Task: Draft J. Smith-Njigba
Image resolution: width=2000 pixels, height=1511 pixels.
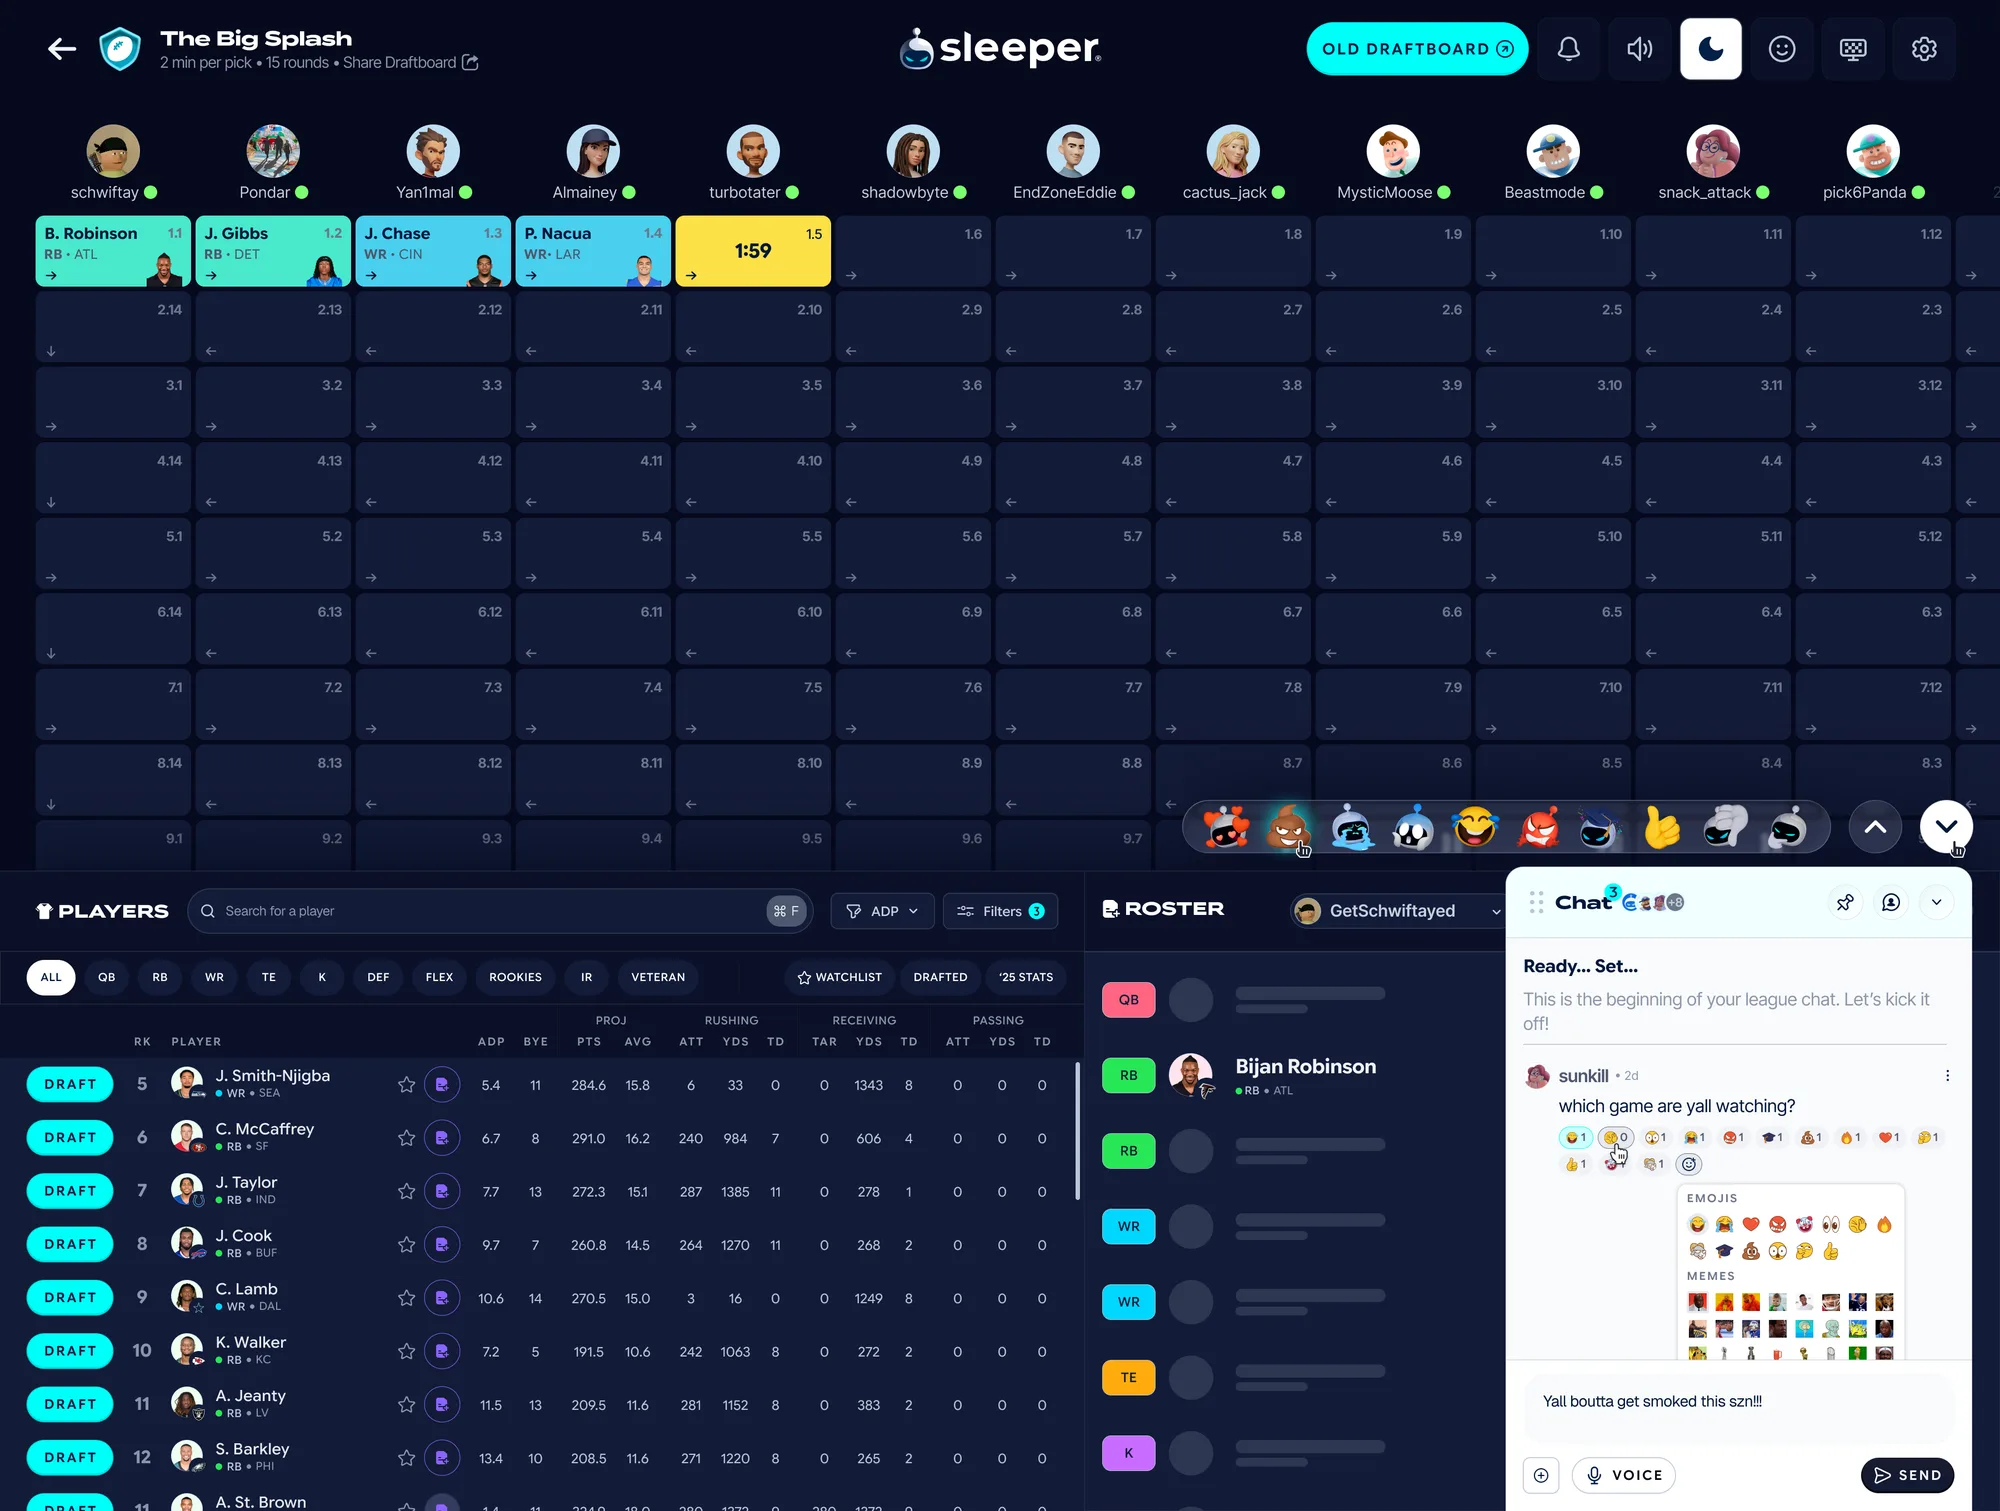Action: [70, 1084]
